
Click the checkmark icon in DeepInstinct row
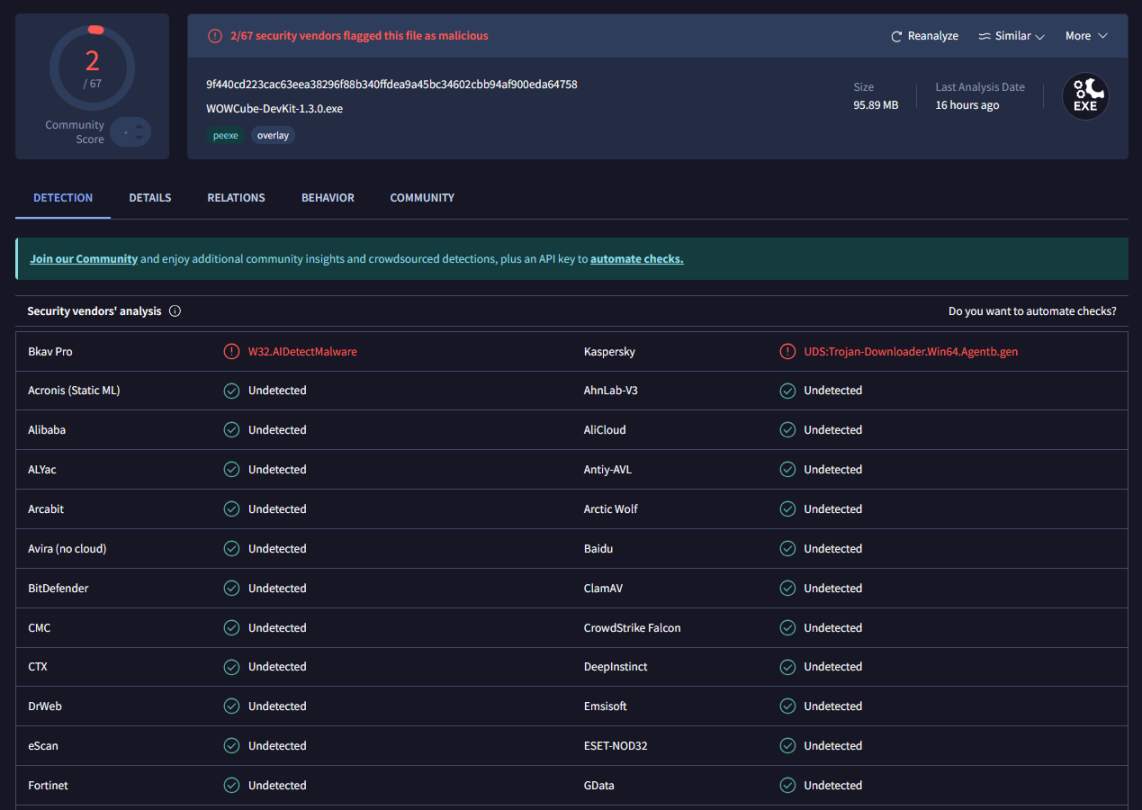[787, 667]
